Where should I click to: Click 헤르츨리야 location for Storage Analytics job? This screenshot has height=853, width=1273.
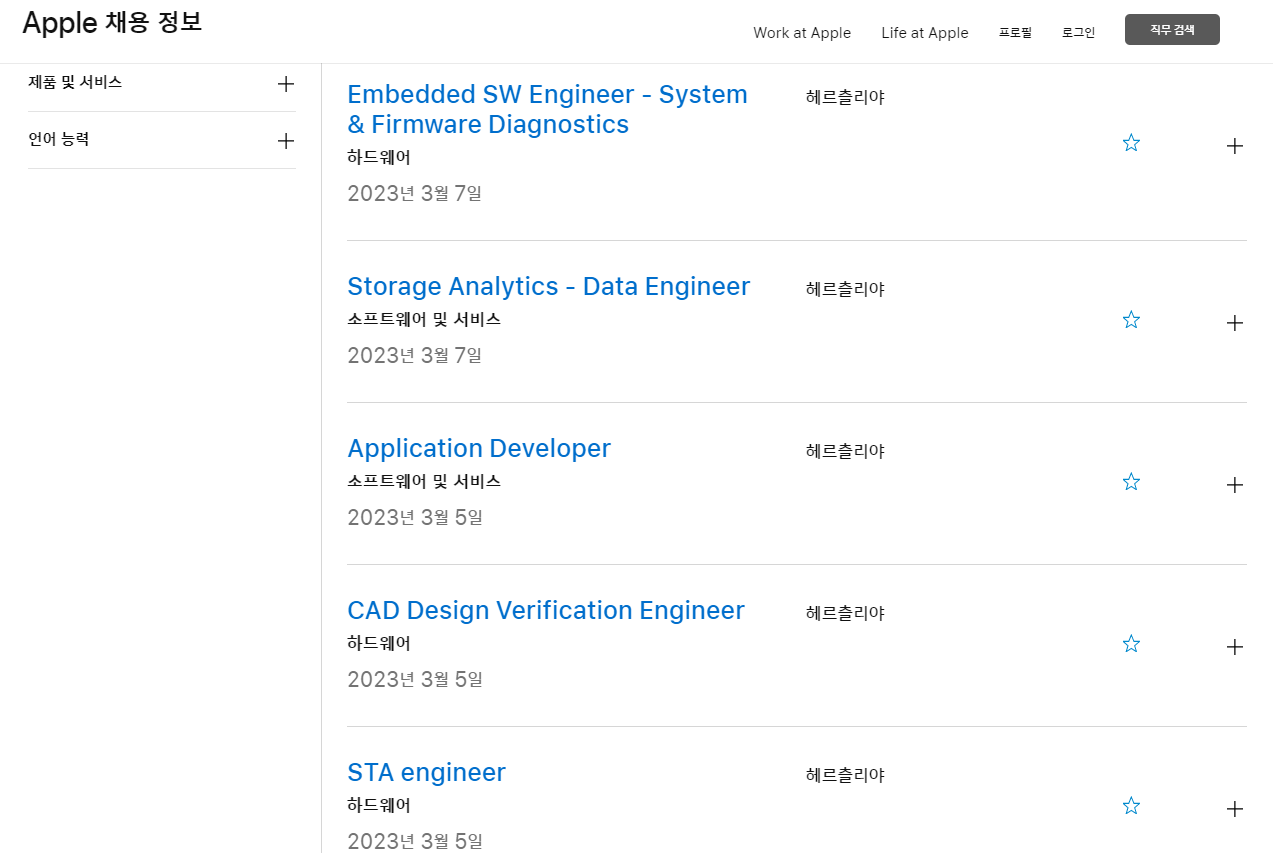[x=846, y=289]
